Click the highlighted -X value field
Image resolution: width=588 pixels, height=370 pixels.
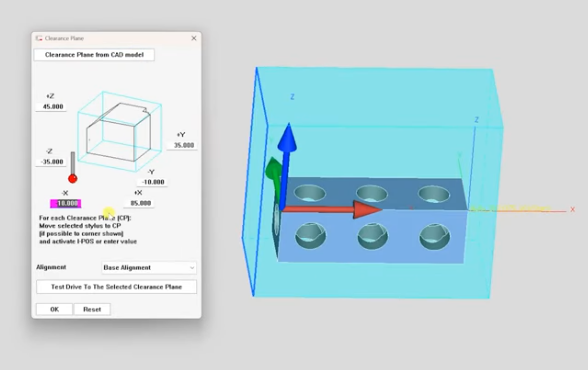point(66,204)
